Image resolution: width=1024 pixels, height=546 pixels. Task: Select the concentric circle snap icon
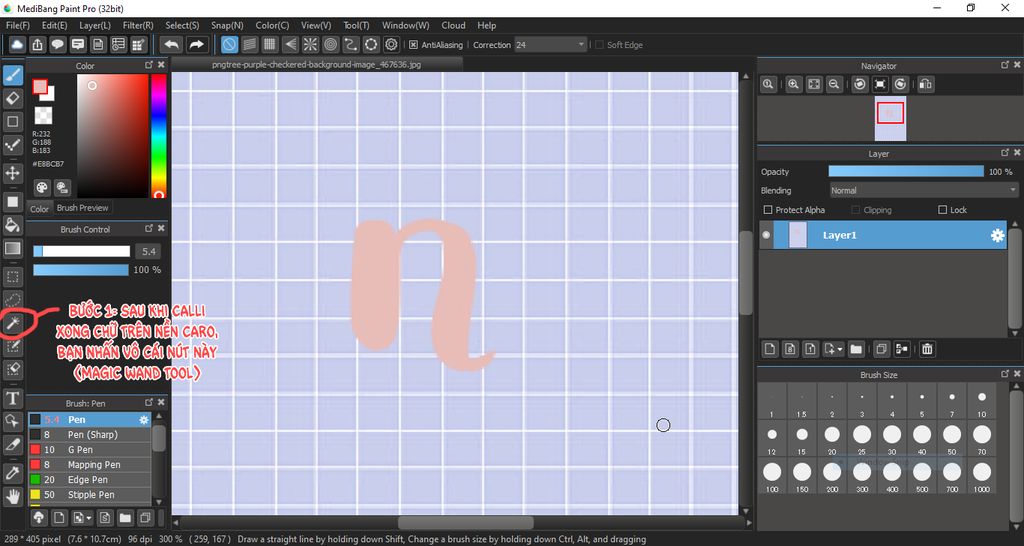coord(330,44)
